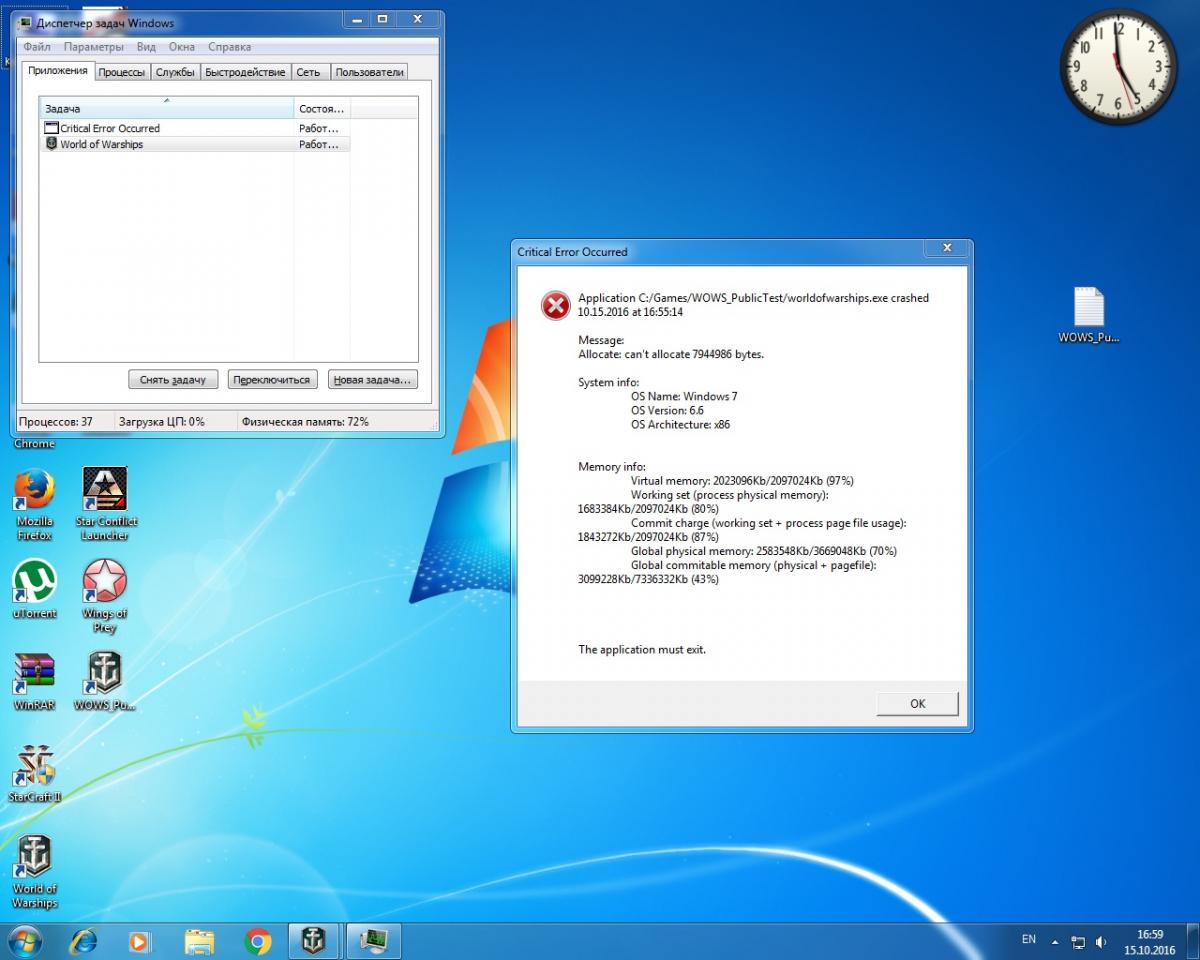
Task: Click the red error icon in the dialog
Action: (555, 305)
